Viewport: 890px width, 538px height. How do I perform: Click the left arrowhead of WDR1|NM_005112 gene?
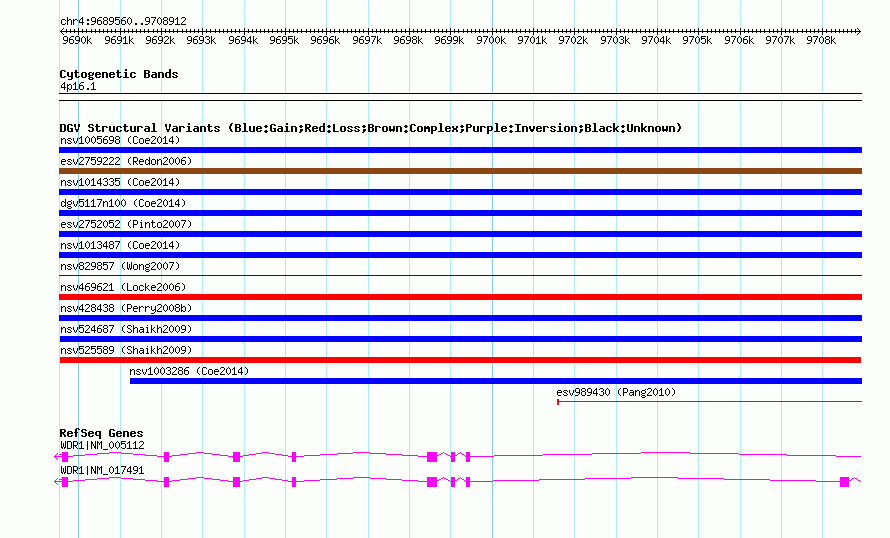pyautogui.click(x=57, y=457)
